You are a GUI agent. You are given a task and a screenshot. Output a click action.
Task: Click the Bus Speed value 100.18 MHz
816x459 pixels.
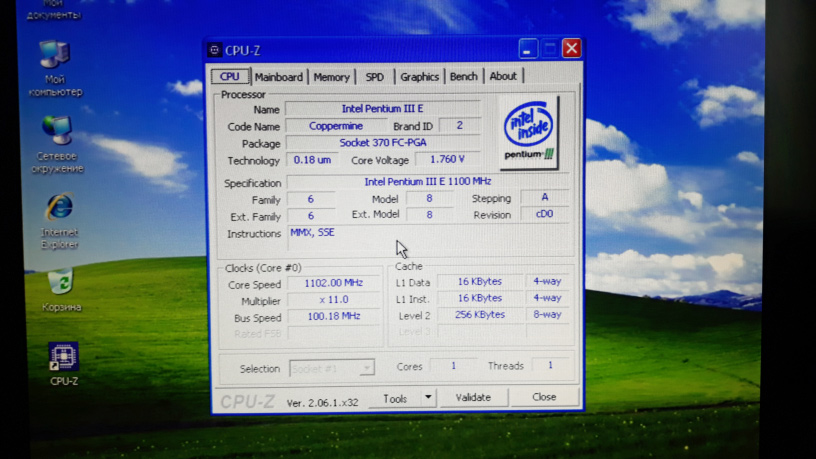point(334,316)
